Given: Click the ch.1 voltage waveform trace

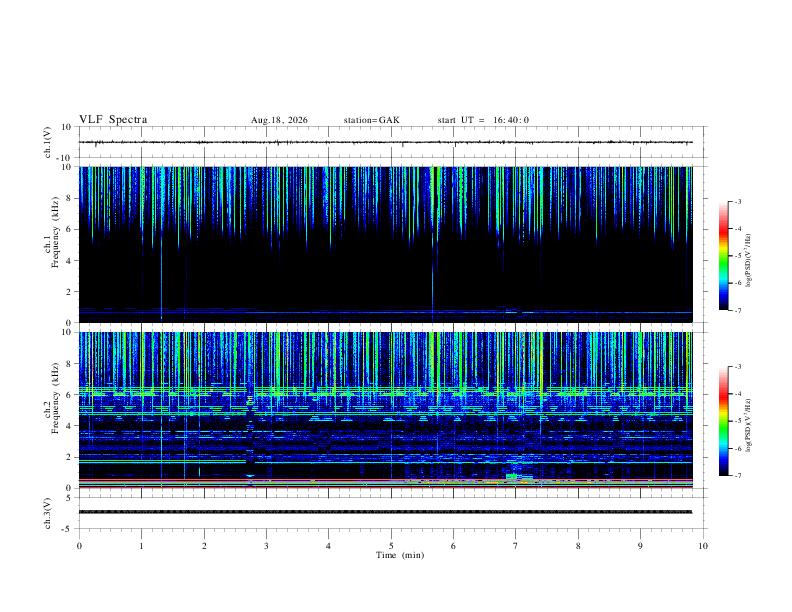Looking at the screenshot, I should pos(385,142).
